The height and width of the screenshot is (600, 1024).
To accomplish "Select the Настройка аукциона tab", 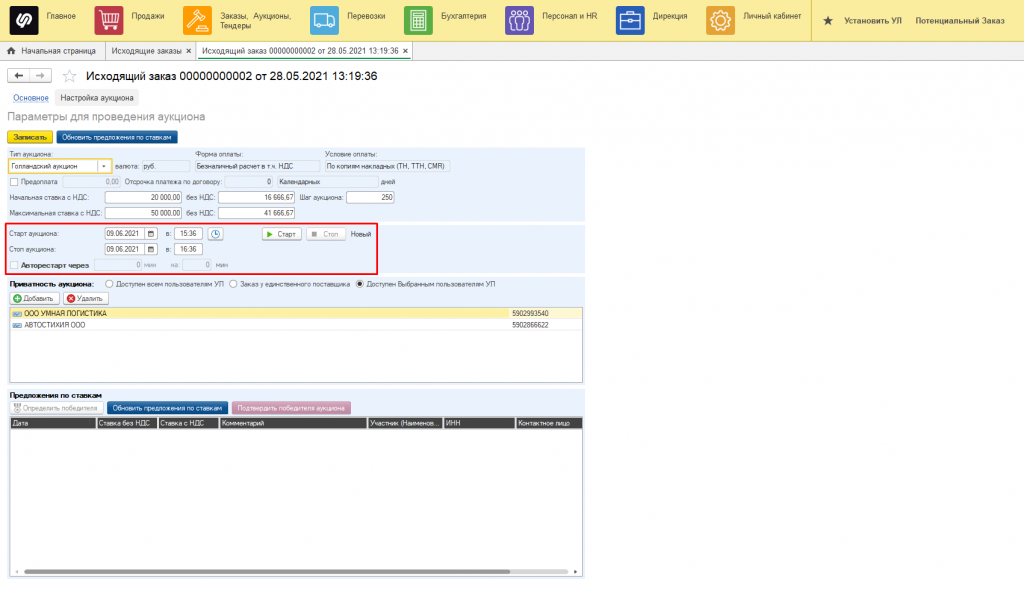I will (97, 98).
